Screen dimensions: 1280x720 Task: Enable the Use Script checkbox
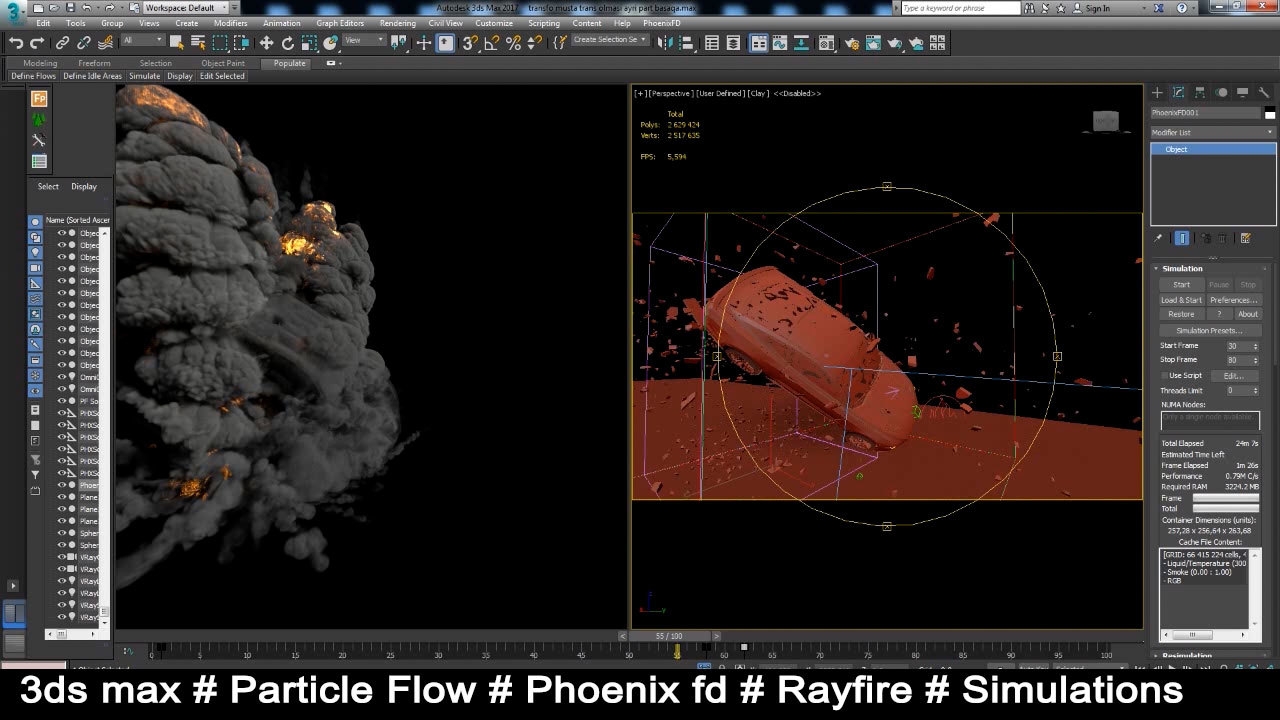coord(1164,375)
